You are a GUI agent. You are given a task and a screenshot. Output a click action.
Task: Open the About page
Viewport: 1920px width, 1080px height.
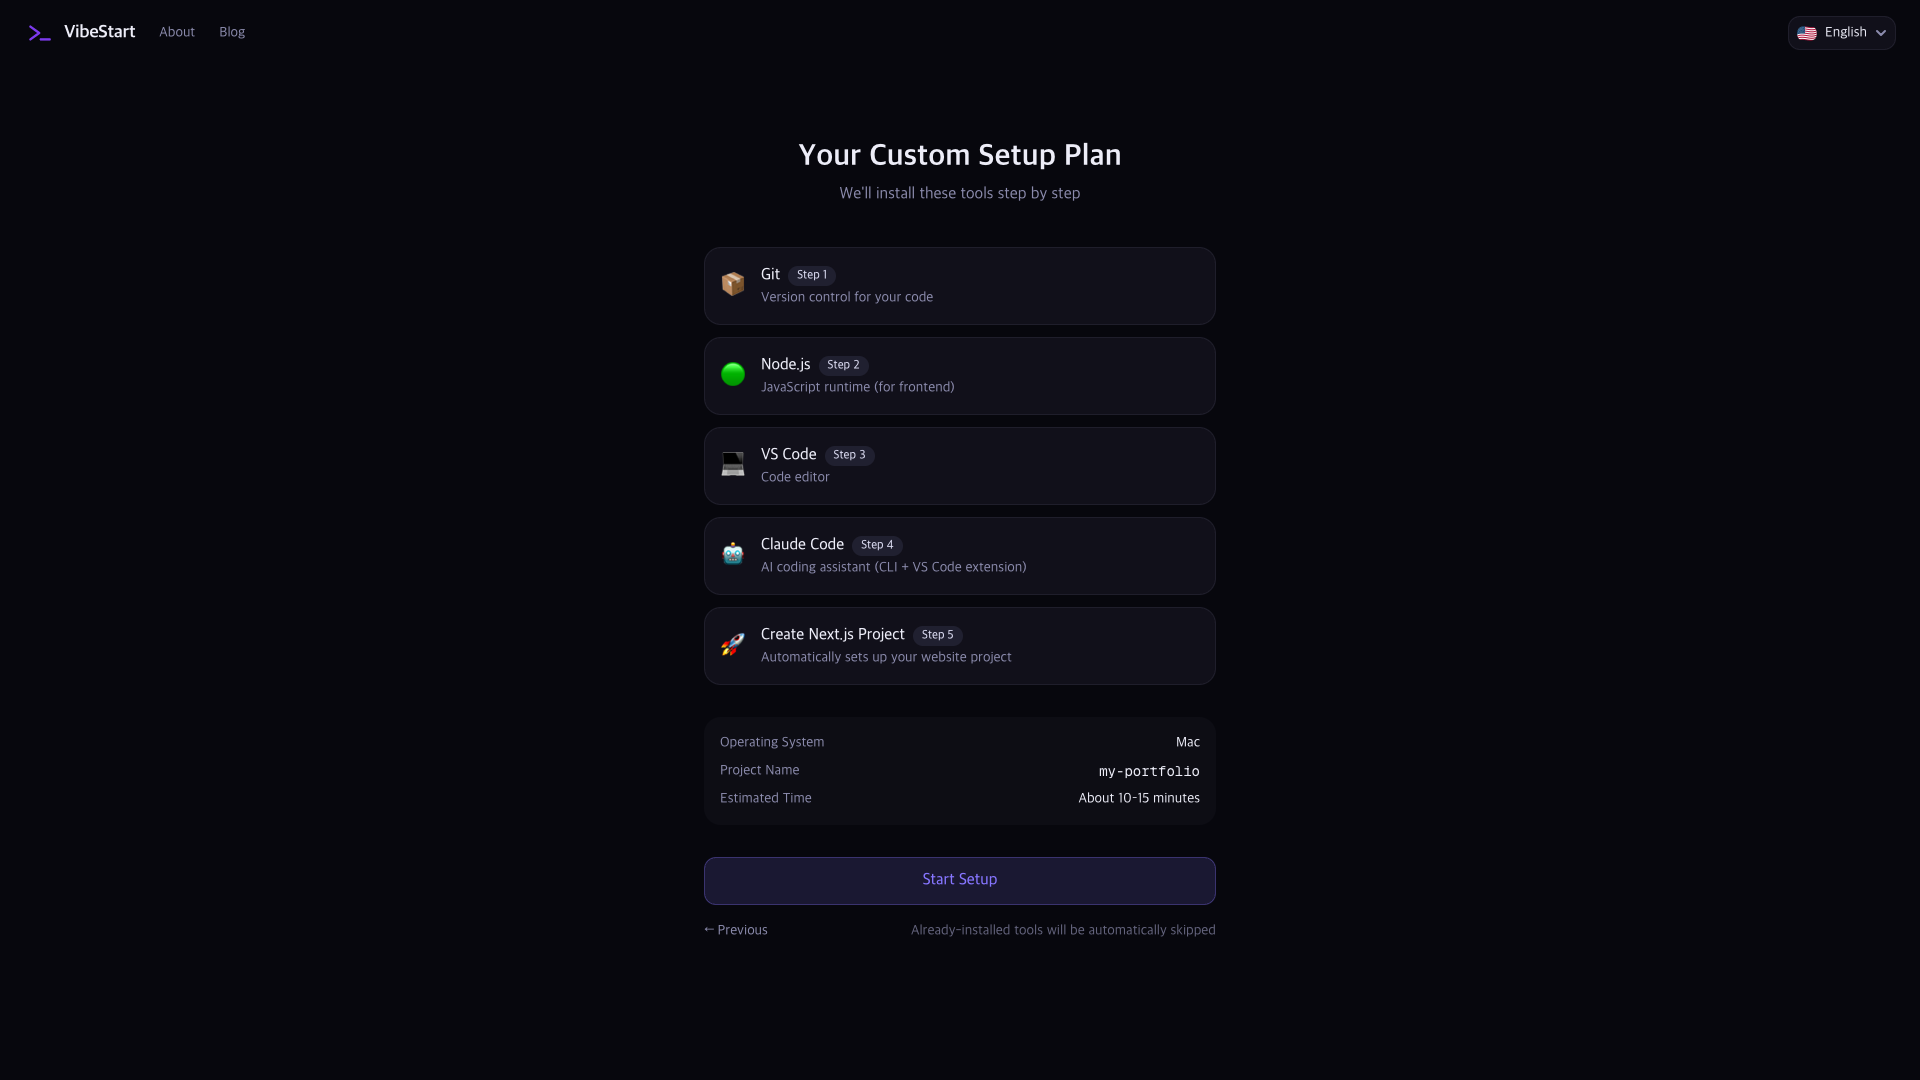pyautogui.click(x=177, y=32)
